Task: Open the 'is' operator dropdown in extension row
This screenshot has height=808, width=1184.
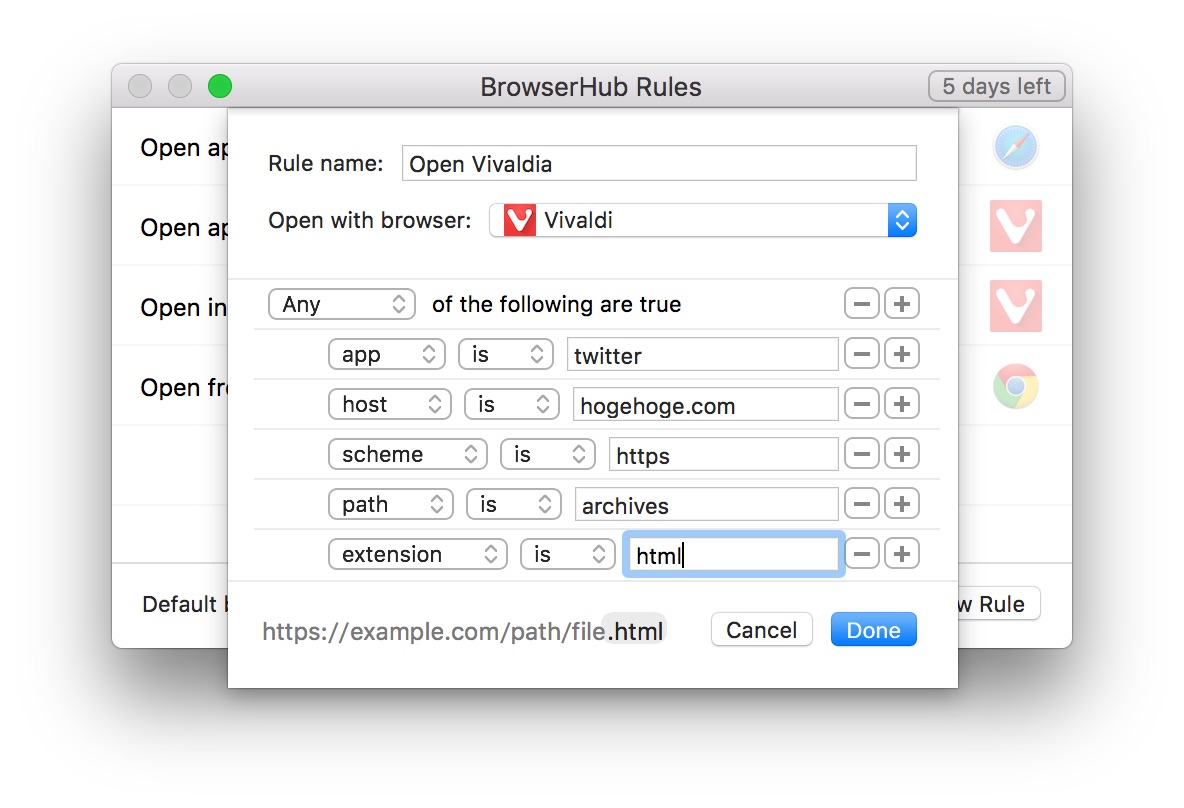Action: 568,554
